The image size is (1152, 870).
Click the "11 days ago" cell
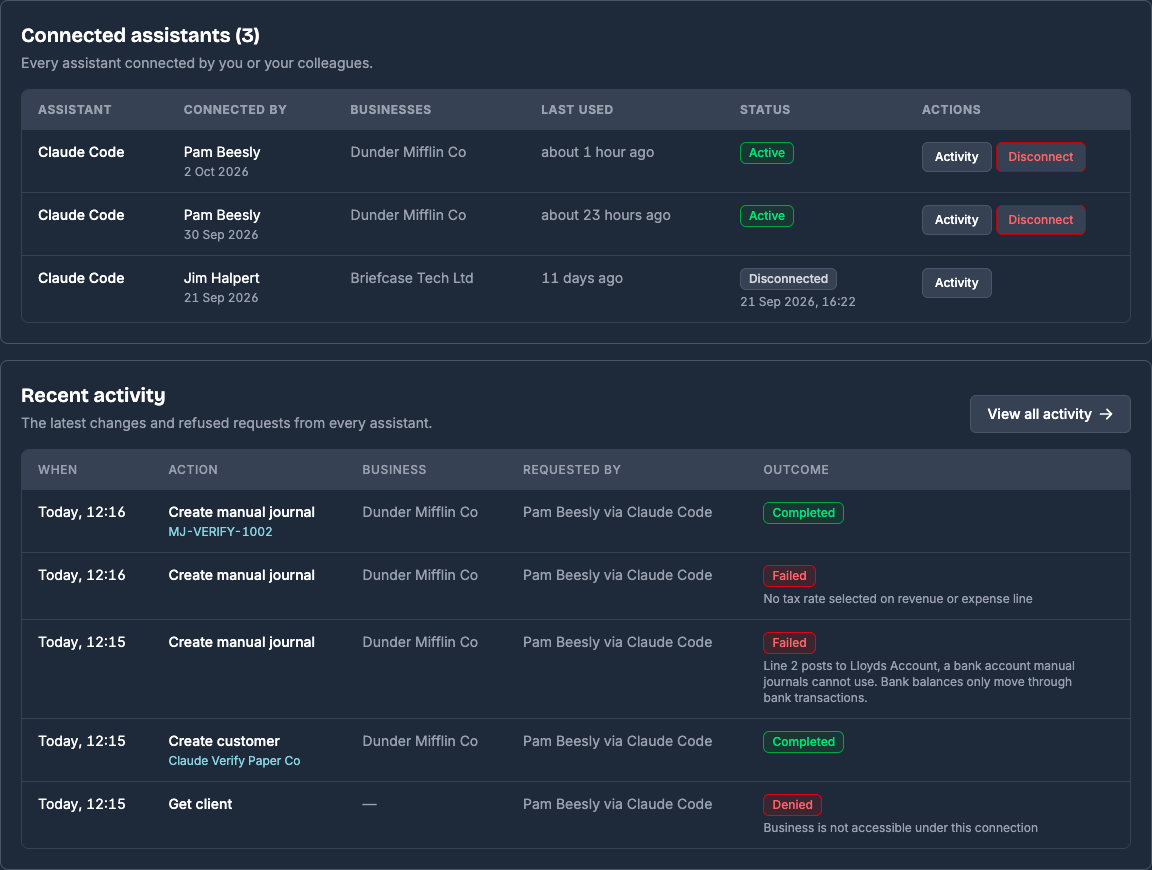(582, 278)
